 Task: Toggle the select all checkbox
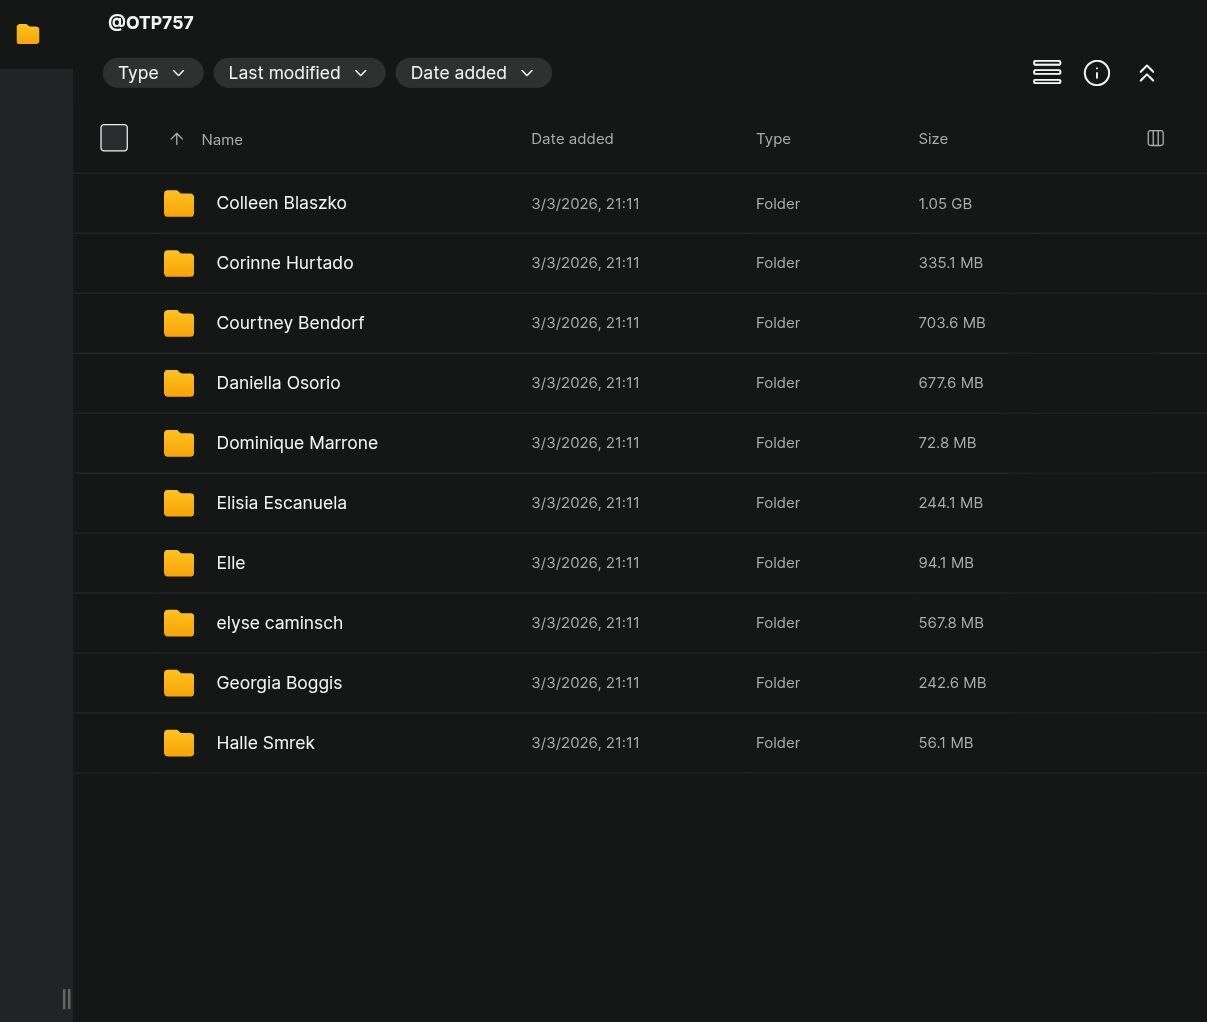click(114, 138)
